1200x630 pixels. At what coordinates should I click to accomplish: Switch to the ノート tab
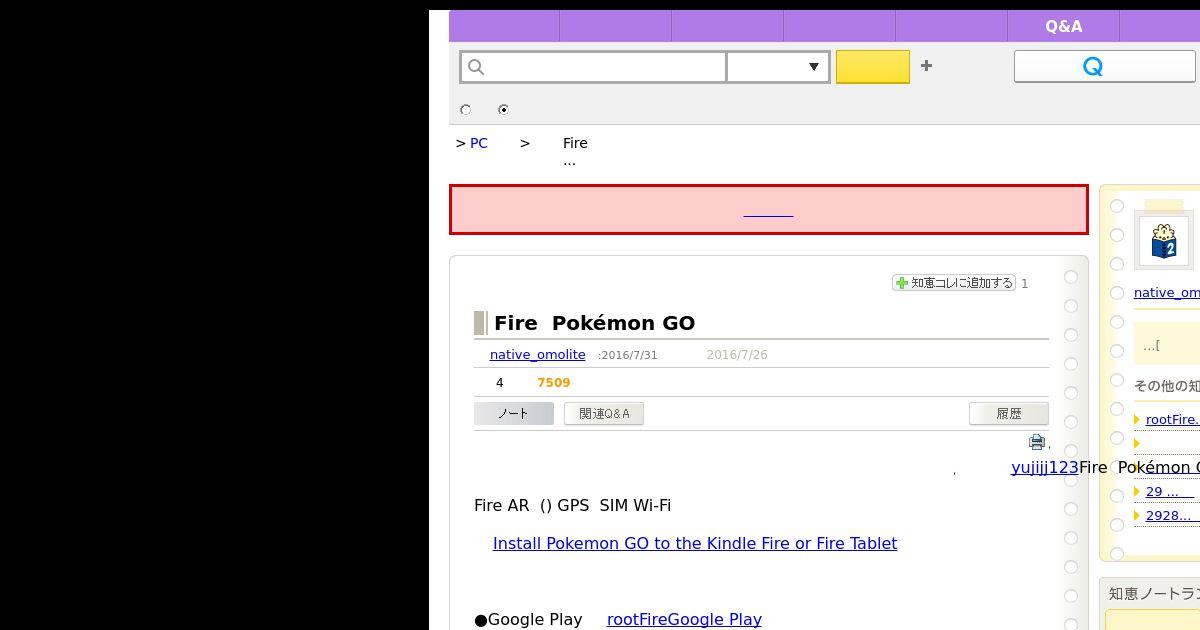(x=514, y=413)
